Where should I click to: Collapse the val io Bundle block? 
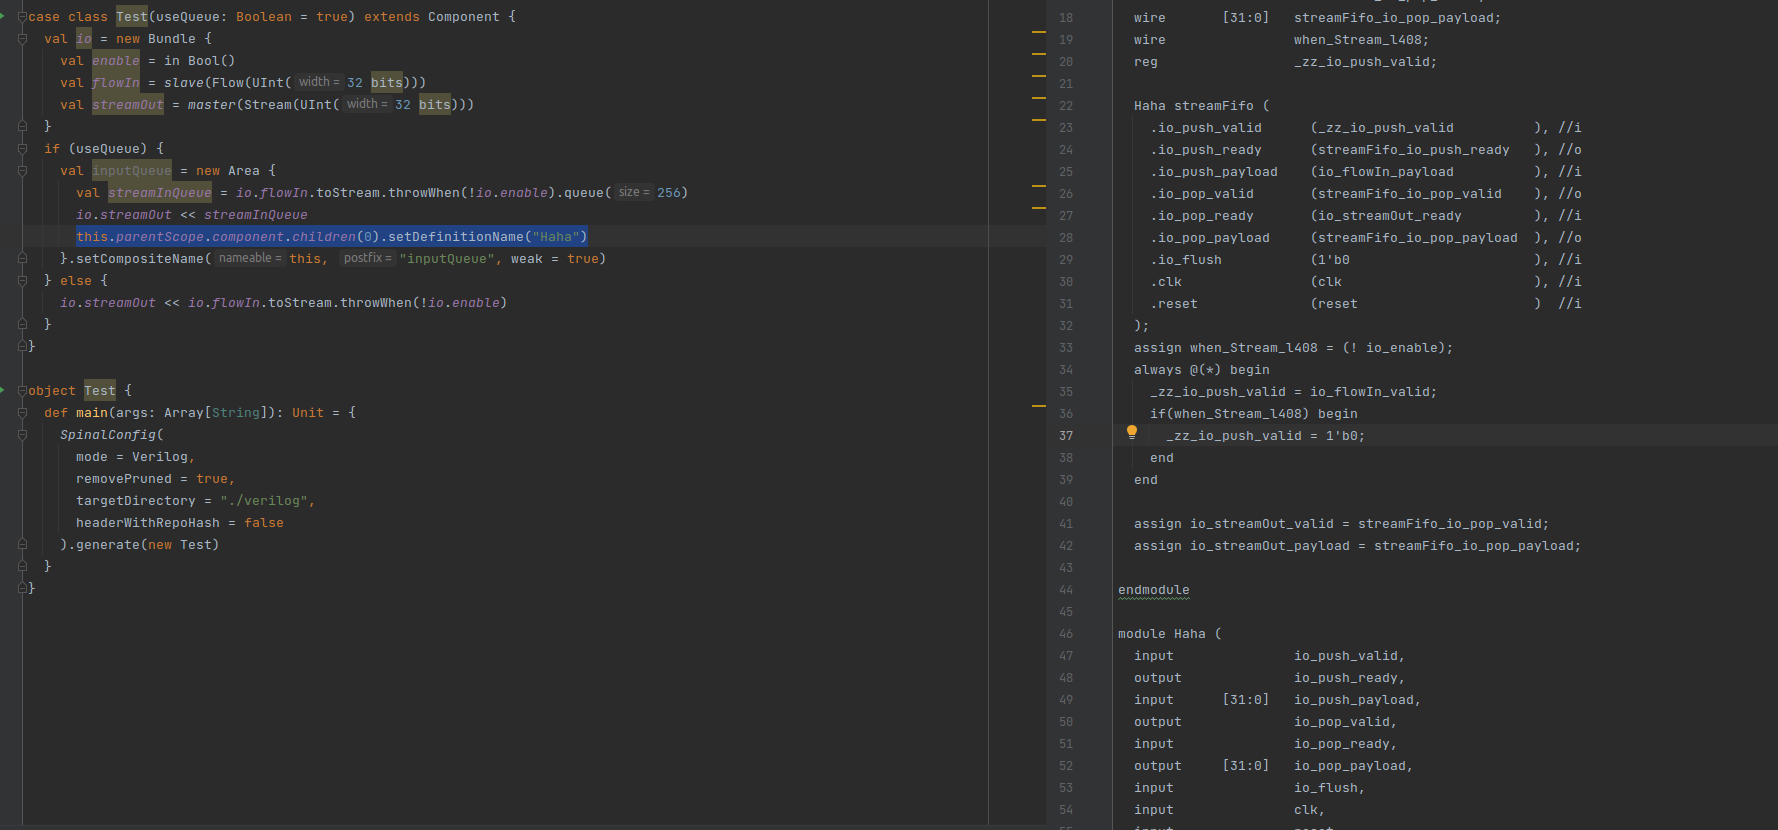(22, 39)
